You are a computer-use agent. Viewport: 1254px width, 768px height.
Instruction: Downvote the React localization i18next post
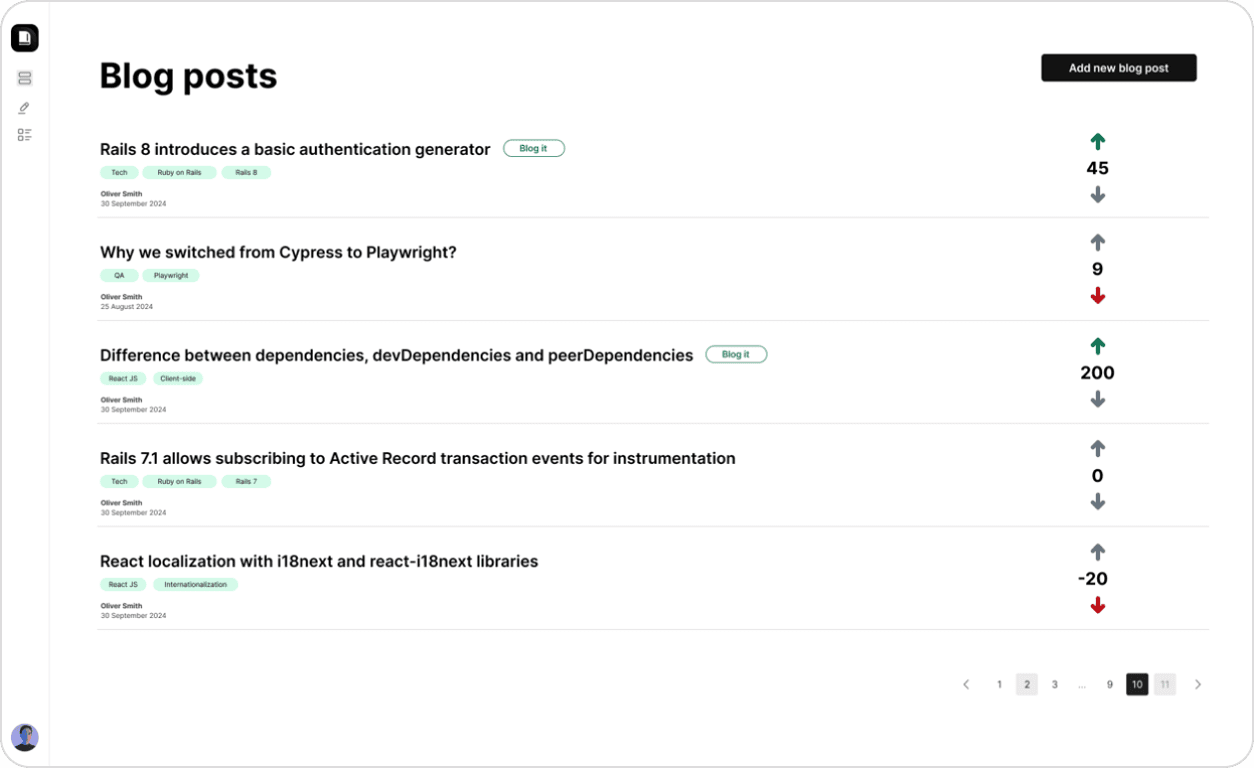tap(1097, 605)
